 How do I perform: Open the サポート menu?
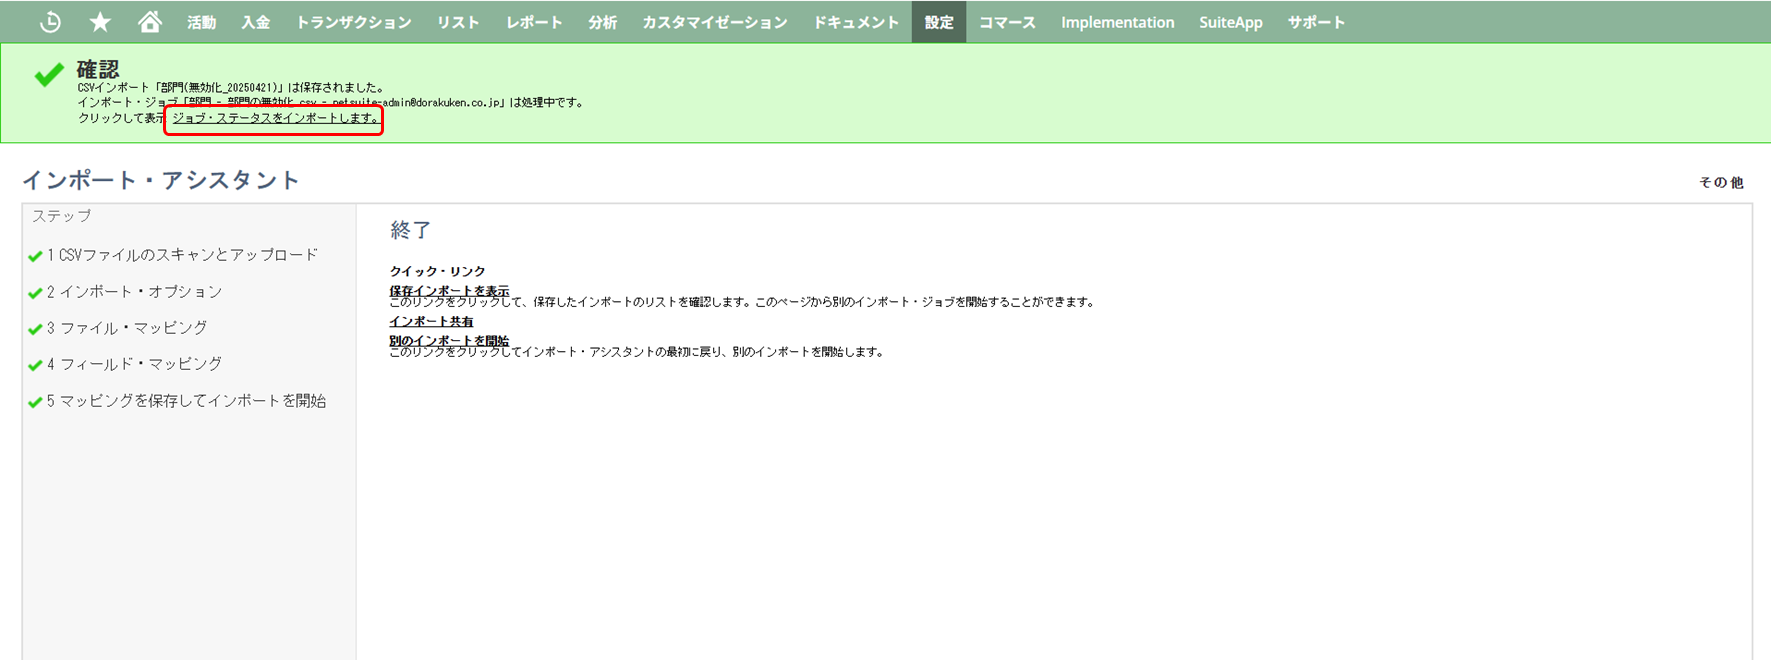click(1316, 22)
